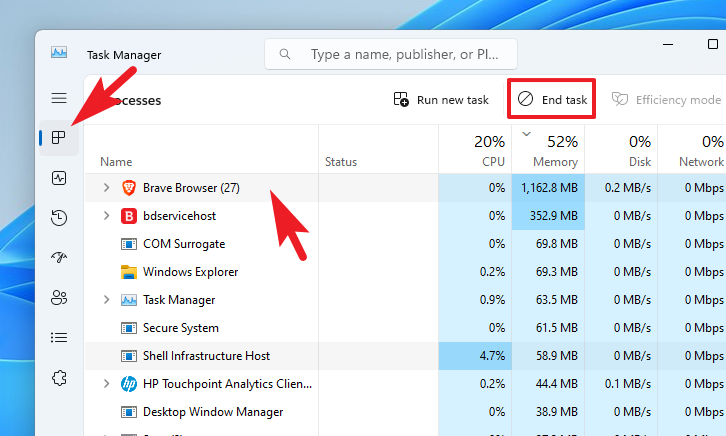Image resolution: width=726 pixels, height=436 pixels.
Task: Click the 44.4 MB memory cell
Action: [x=548, y=384]
